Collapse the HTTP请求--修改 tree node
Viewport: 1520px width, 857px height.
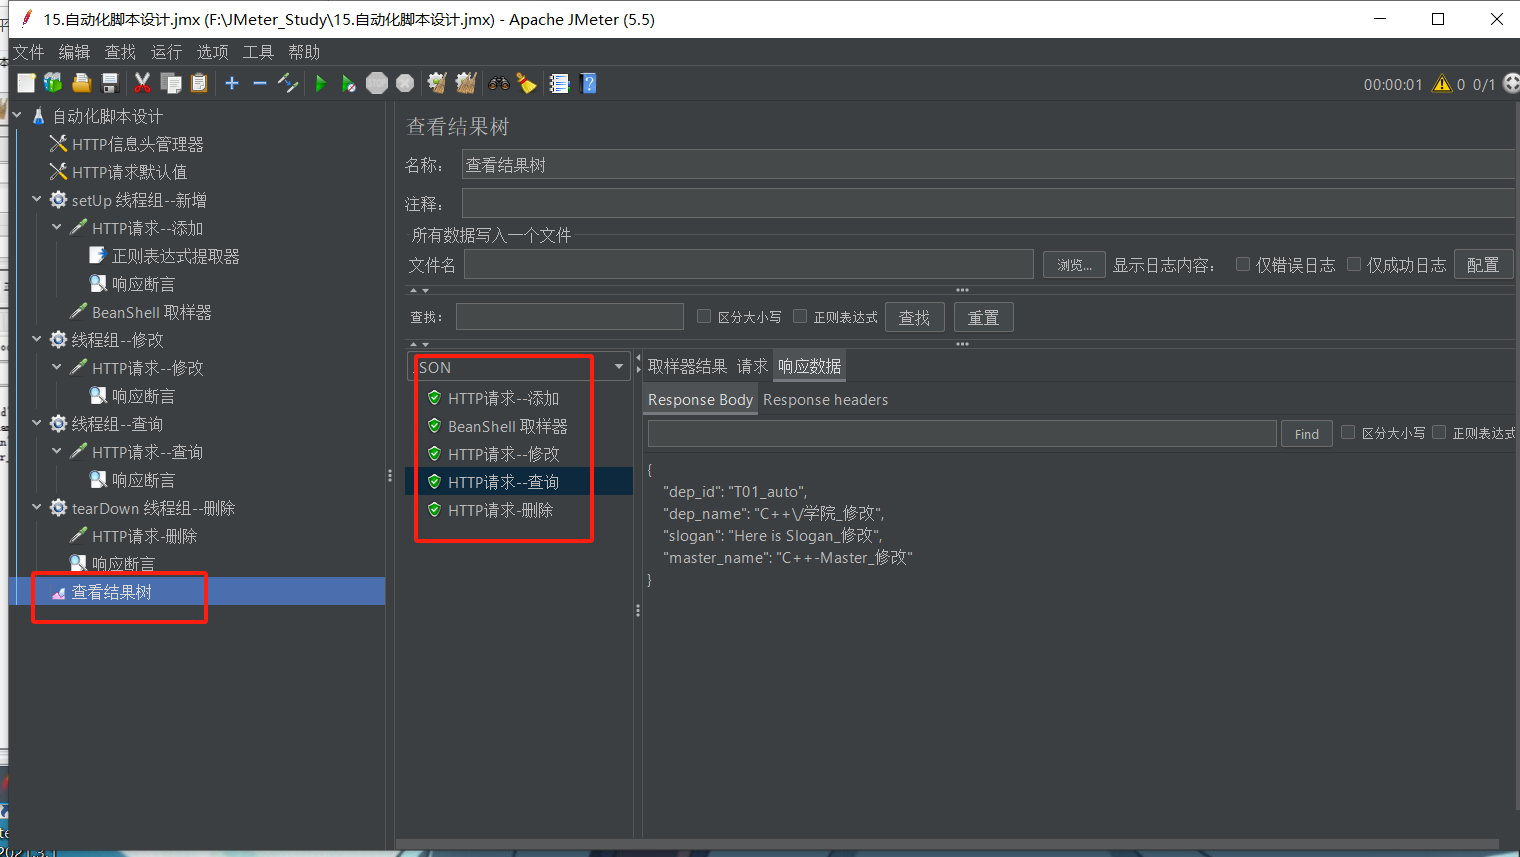coord(57,368)
